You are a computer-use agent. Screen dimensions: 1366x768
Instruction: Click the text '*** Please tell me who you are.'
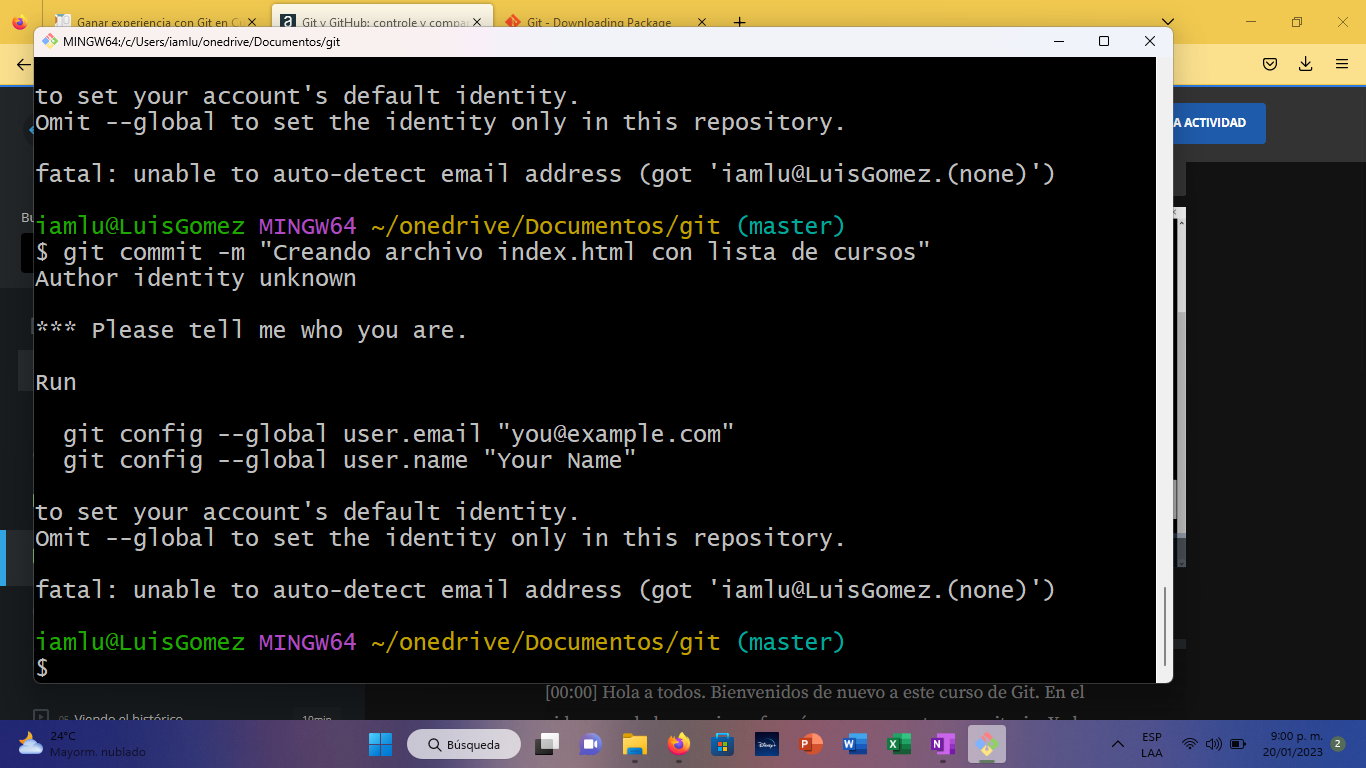pyautogui.click(x=252, y=330)
